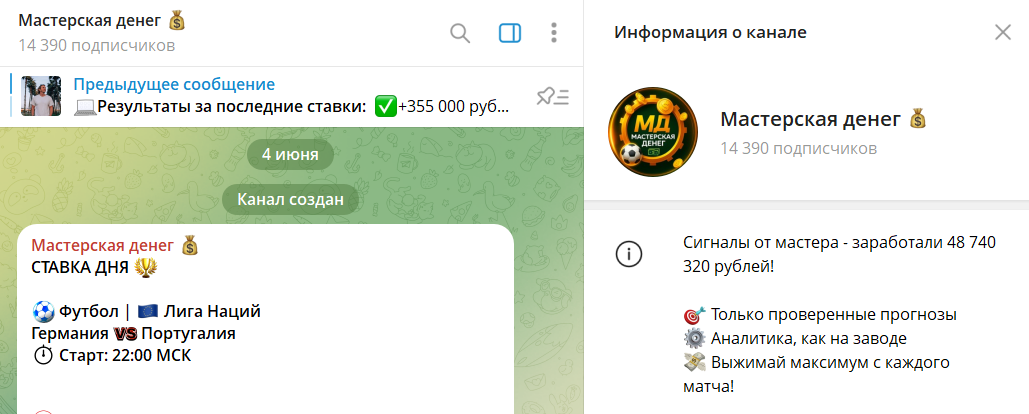Click the trophy emoji after 'СТАВКА ДНЯ'
Viewport: 1029px width, 414px height.
click(x=145, y=268)
